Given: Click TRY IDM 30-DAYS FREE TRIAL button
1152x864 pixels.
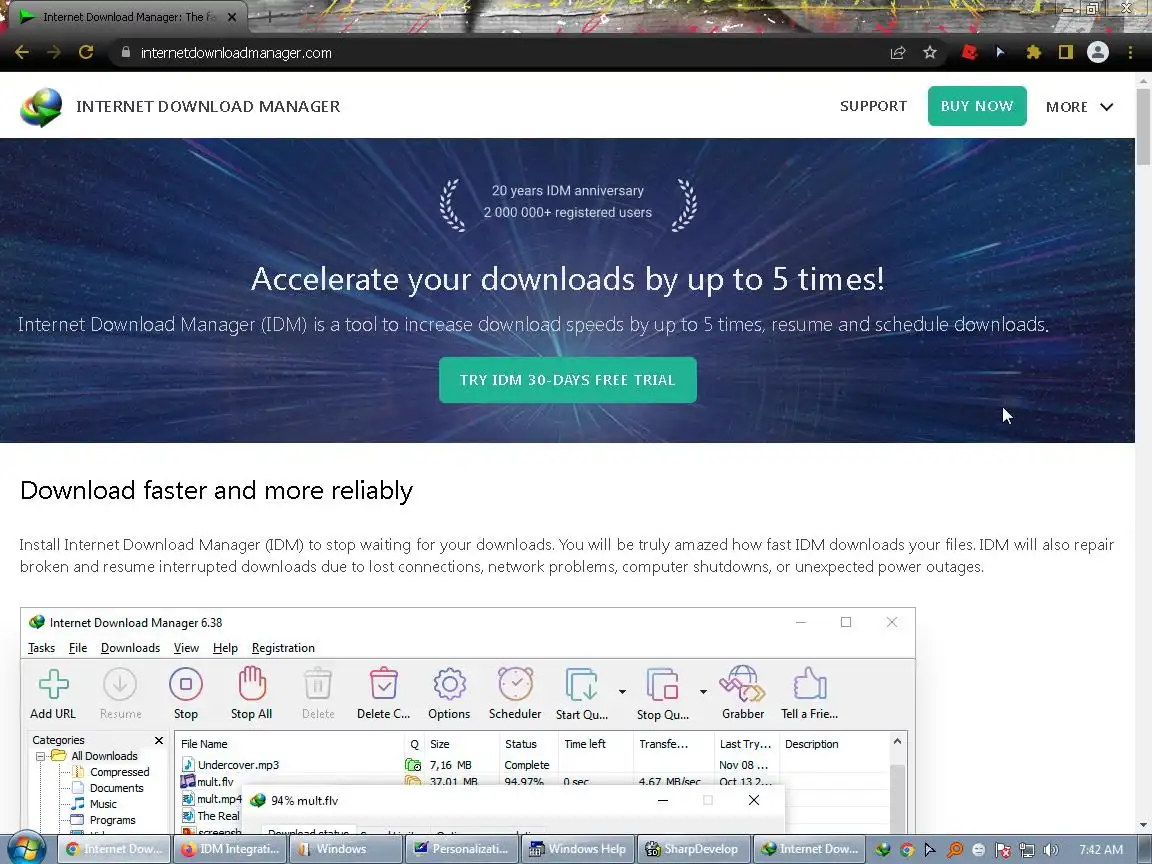Looking at the screenshot, I should point(567,380).
